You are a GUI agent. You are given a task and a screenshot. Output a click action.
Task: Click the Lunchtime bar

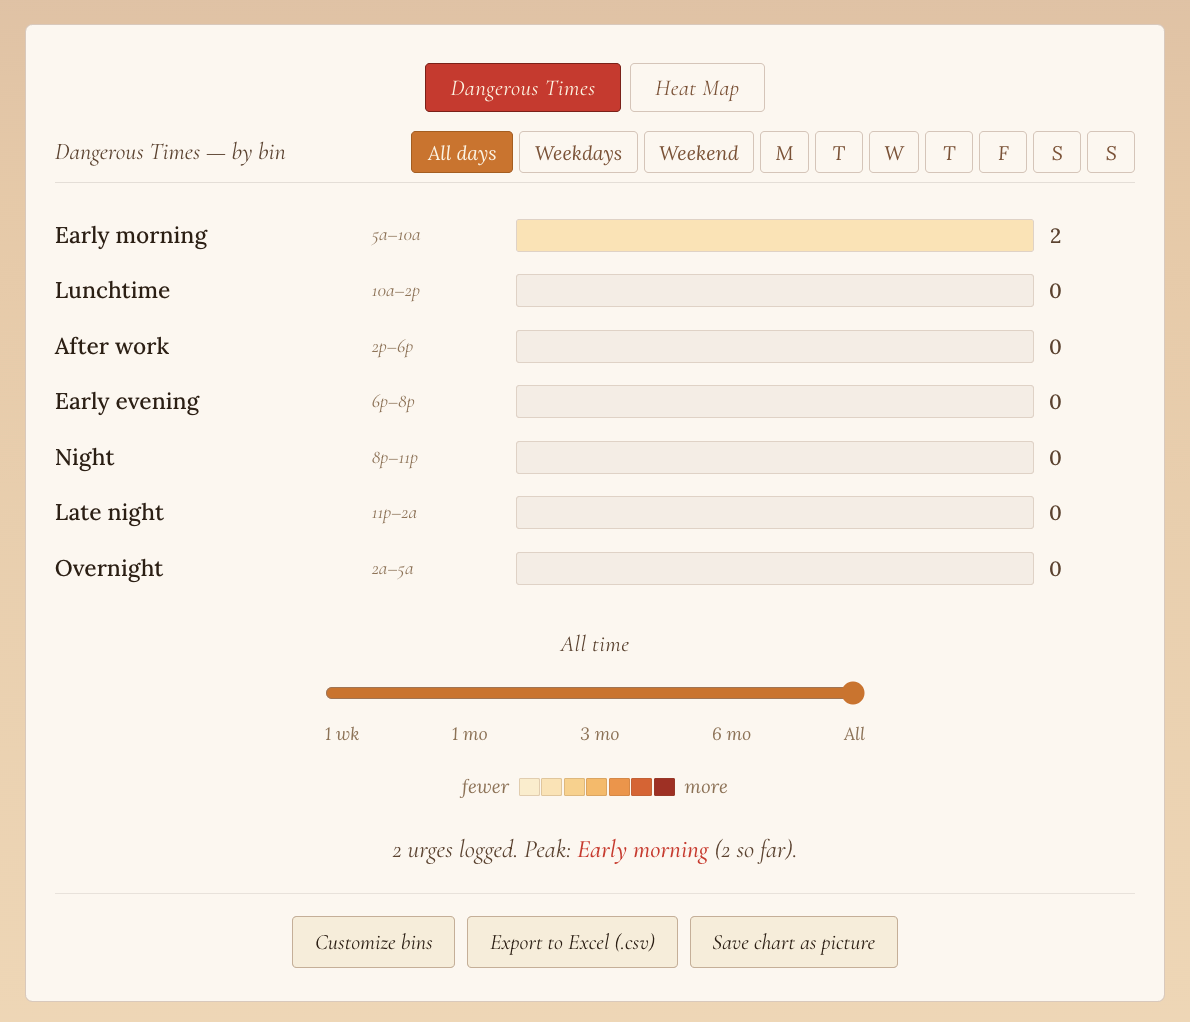(x=774, y=291)
